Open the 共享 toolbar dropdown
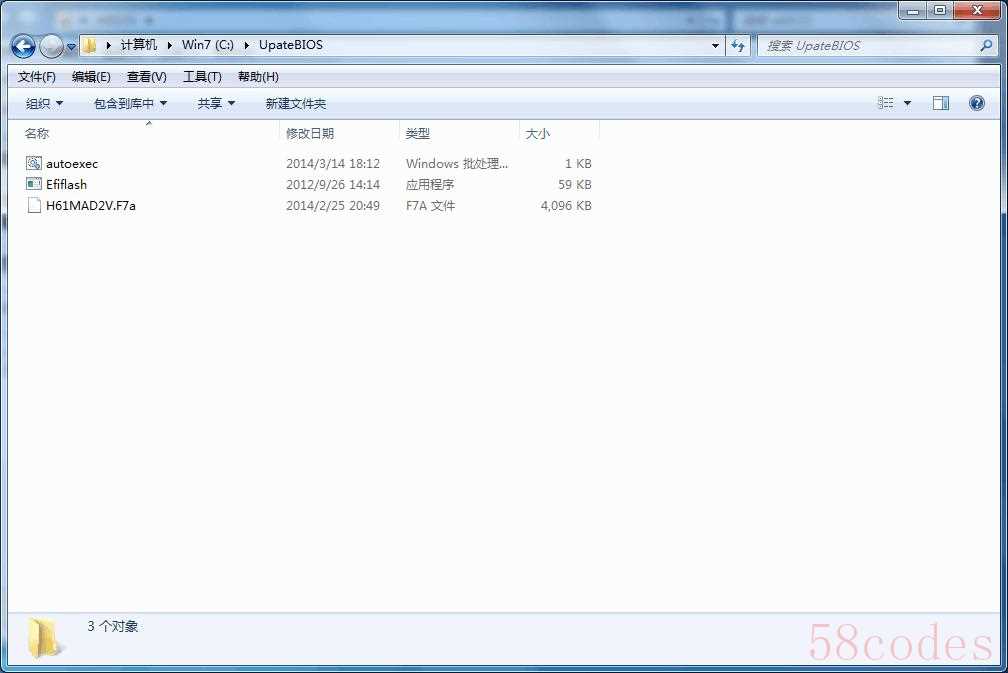Image resolution: width=1008 pixels, height=673 pixels. (216, 103)
